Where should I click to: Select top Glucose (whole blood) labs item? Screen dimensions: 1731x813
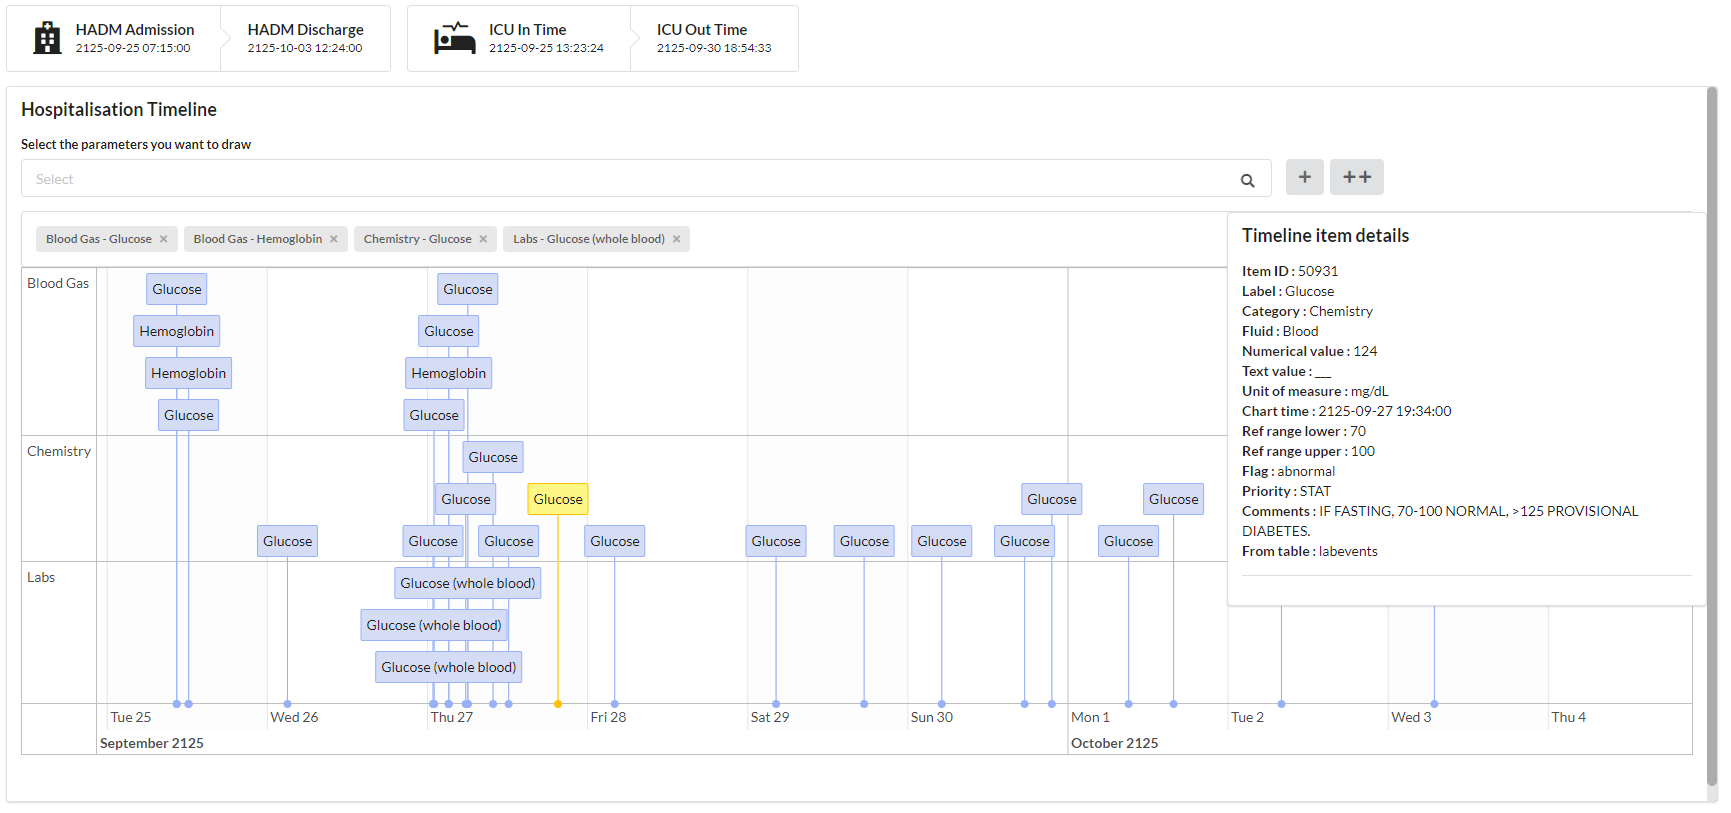[x=468, y=583]
